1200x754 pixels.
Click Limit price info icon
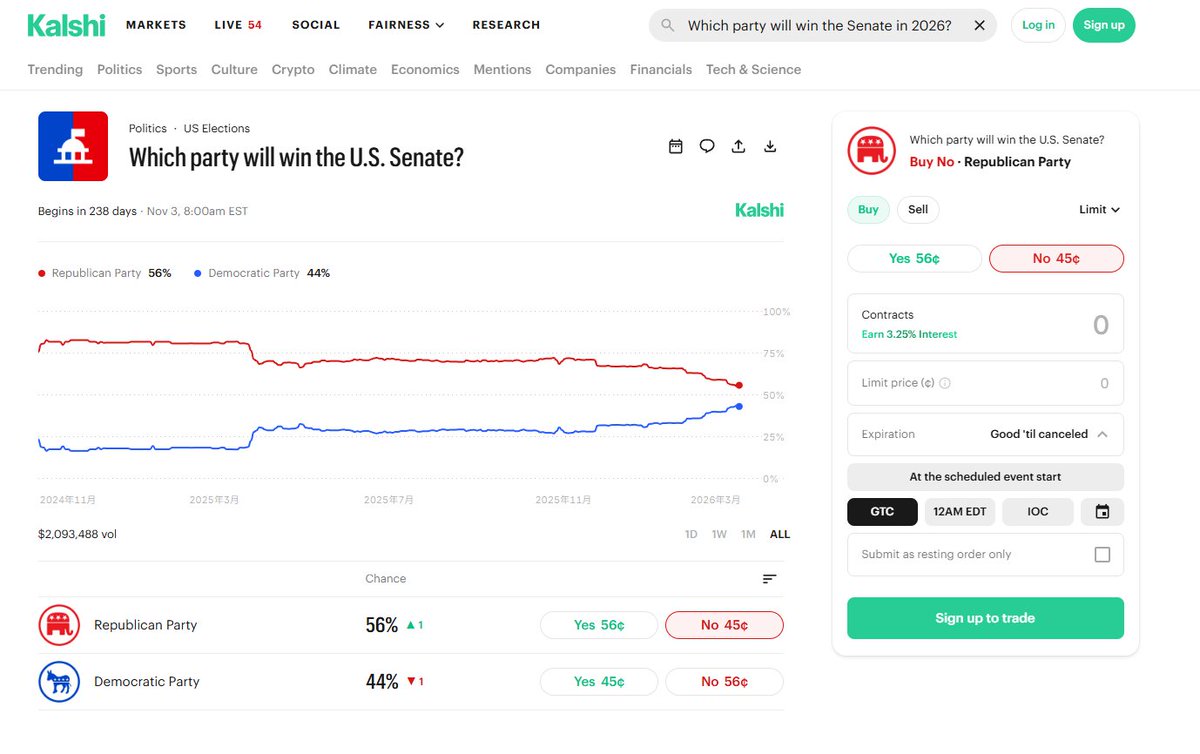[x=945, y=383]
